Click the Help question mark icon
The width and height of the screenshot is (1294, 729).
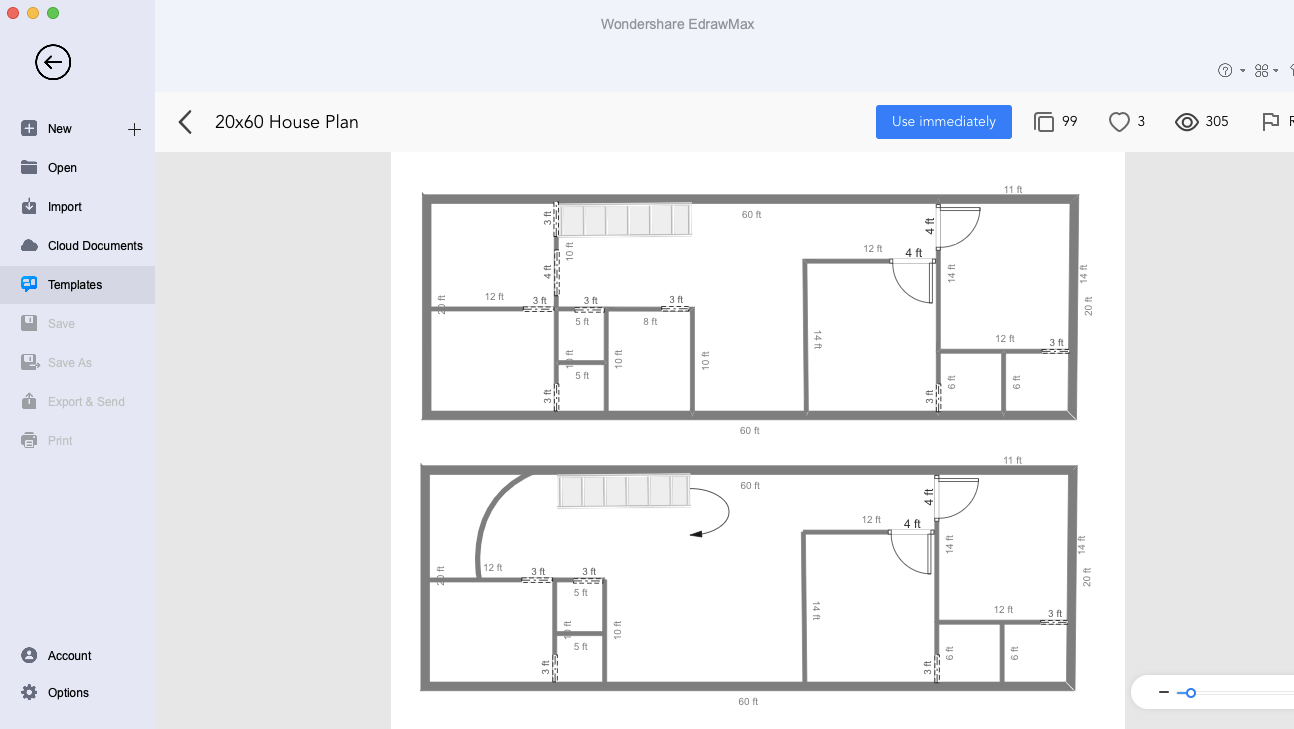1225,70
